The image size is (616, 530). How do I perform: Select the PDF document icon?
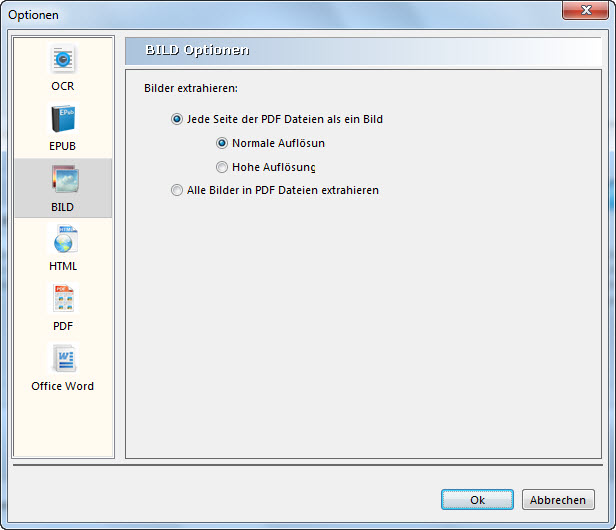pyautogui.click(x=63, y=300)
